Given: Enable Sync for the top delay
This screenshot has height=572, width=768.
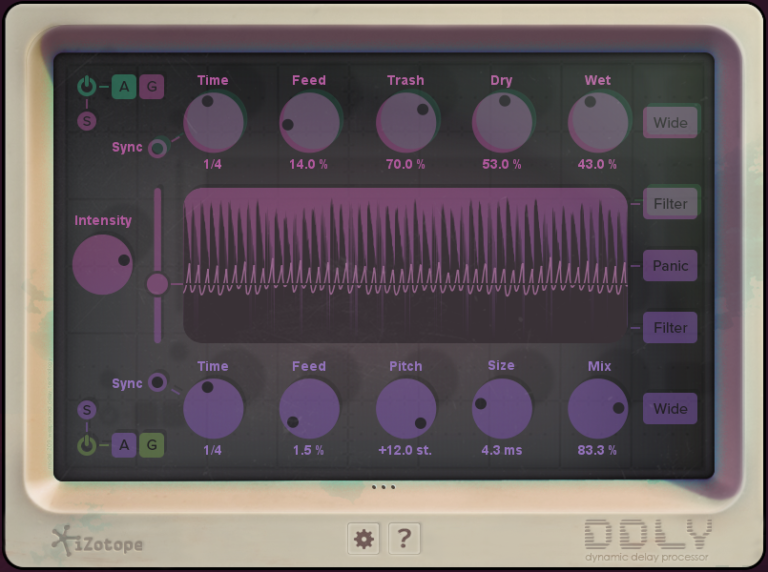Looking at the screenshot, I should pyautogui.click(x=157, y=149).
